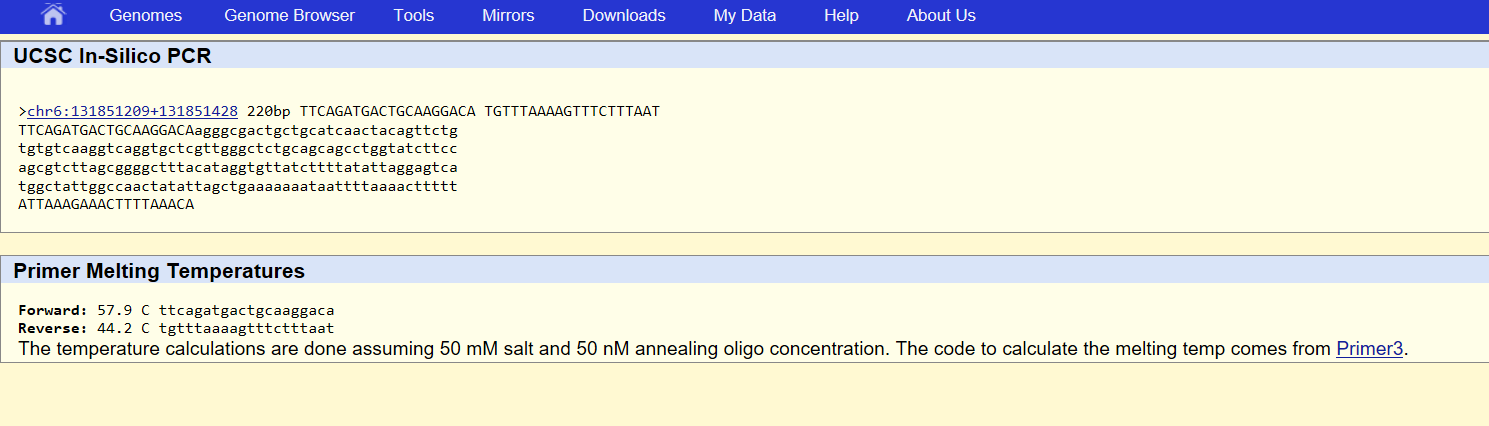
Task: Click the last sequence line ATTAAAGAAACTTTTAAACA
Action: pos(106,205)
